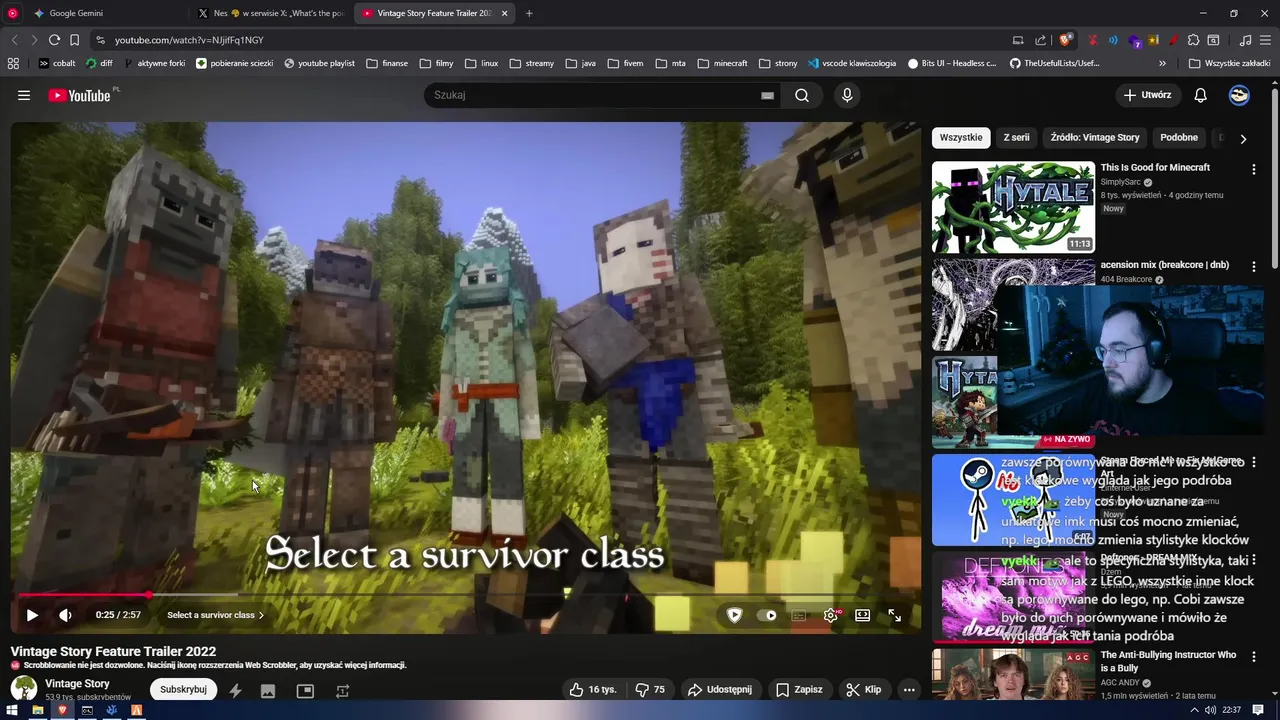Switch to the X 'Nes' browser tab
Screen dimensions: 1280x720
tap(270, 13)
